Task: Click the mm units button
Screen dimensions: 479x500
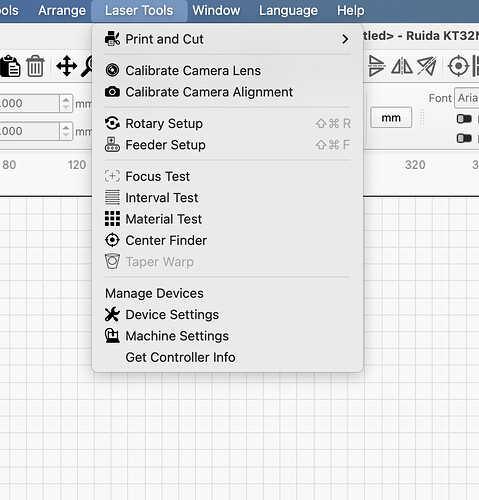Action: click(x=391, y=118)
